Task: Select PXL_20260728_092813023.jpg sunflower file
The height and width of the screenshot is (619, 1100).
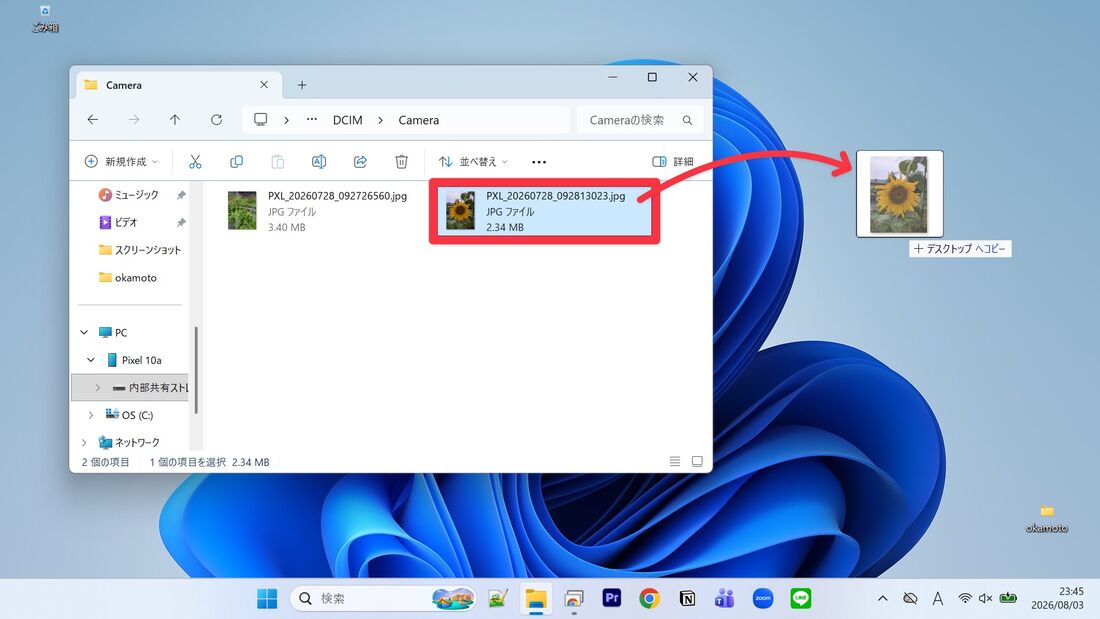Action: click(x=544, y=211)
